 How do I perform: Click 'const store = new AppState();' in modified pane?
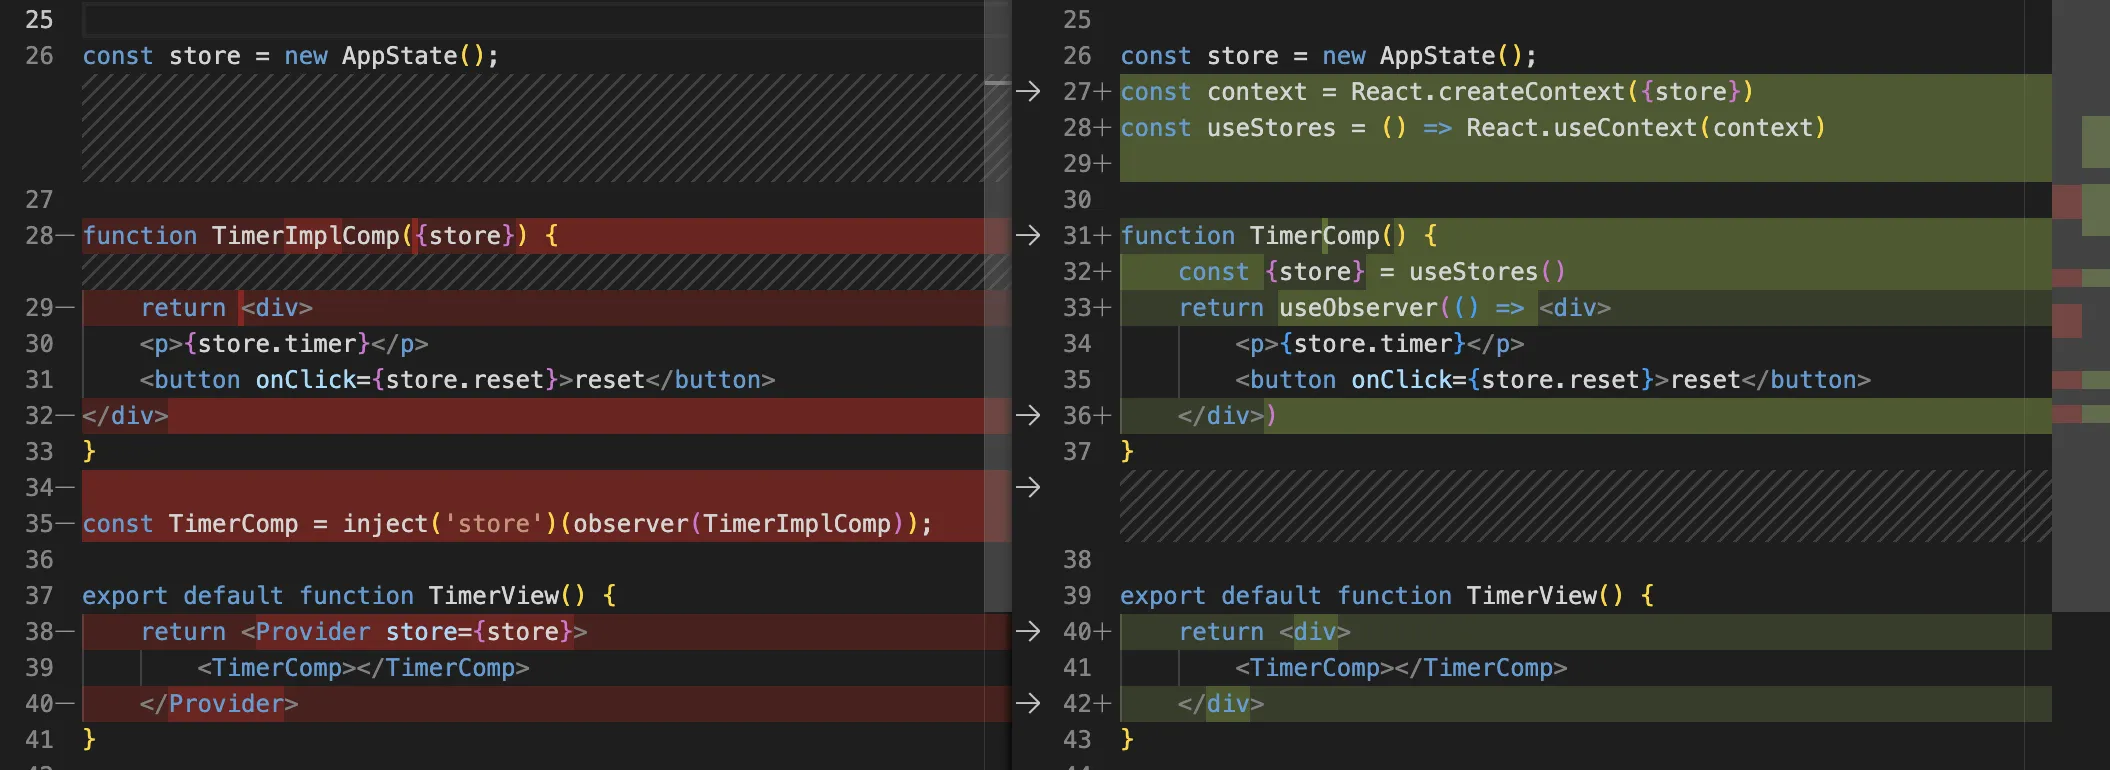tap(1328, 56)
